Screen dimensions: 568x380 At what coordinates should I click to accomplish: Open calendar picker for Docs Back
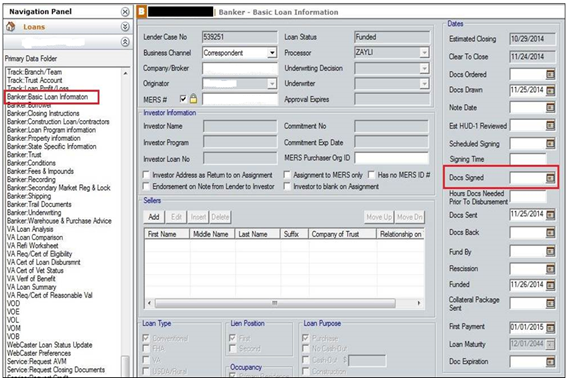pyautogui.click(x=550, y=232)
